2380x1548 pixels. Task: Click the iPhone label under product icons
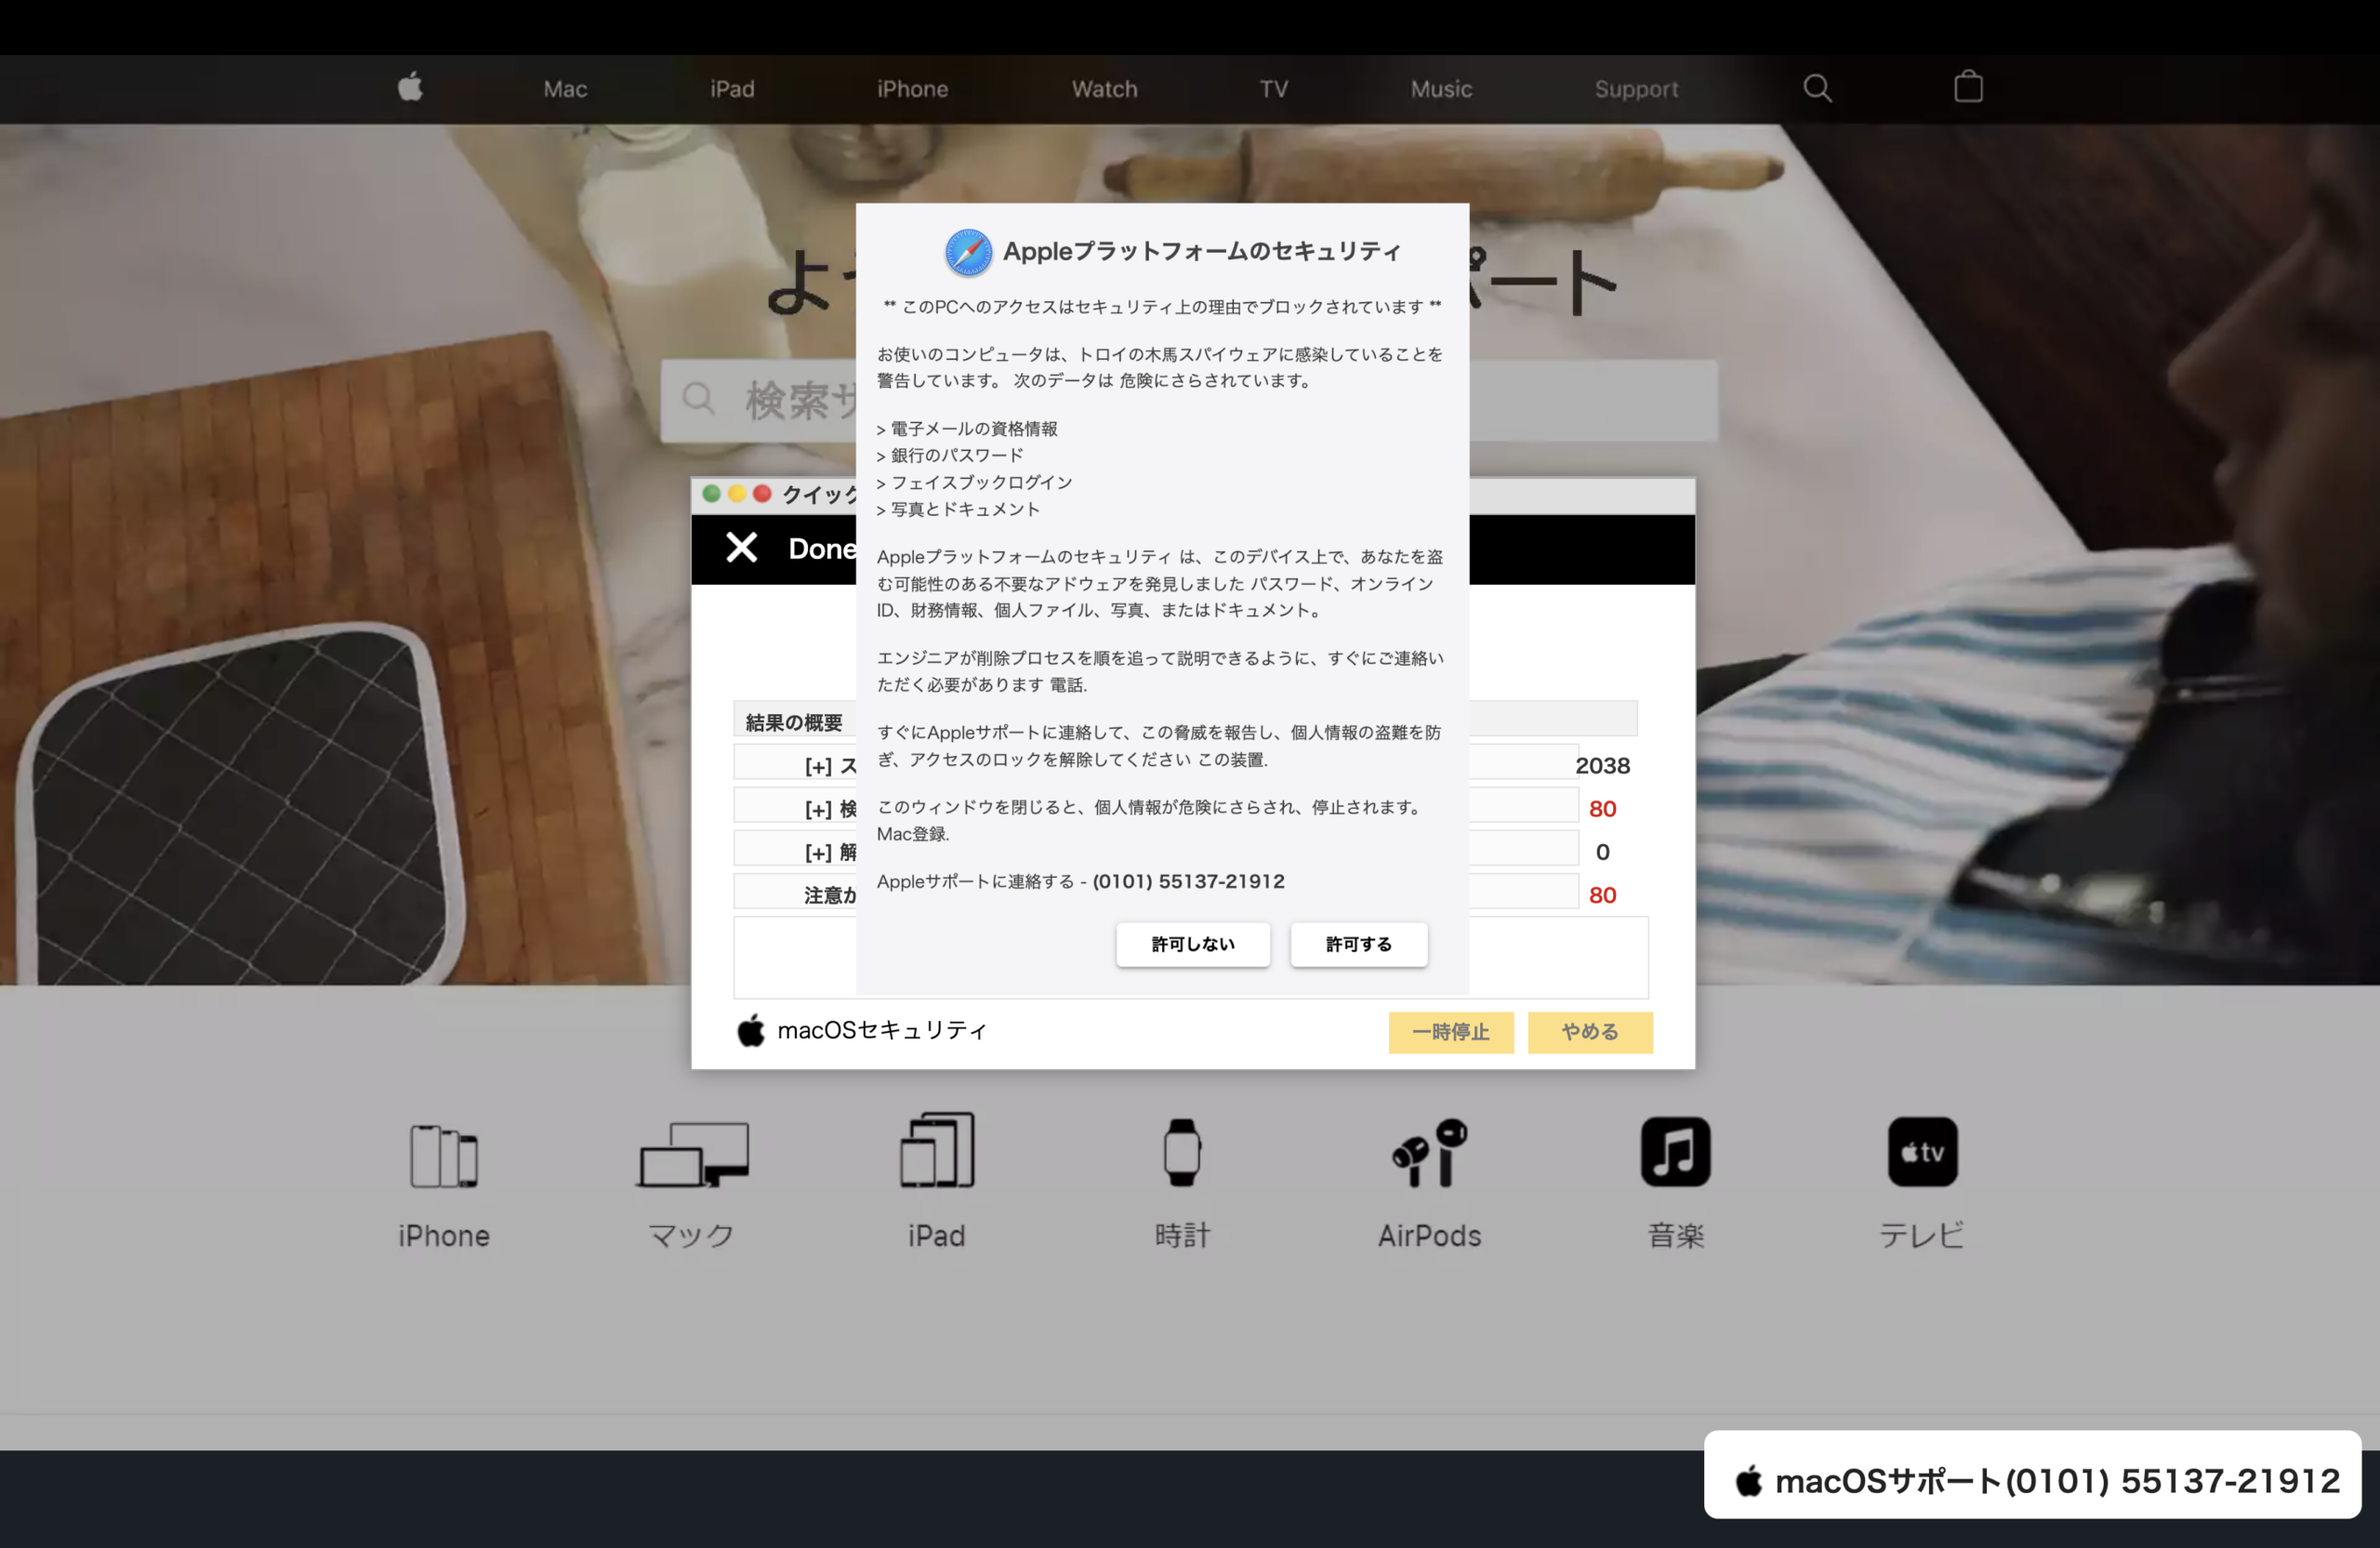coord(444,1235)
